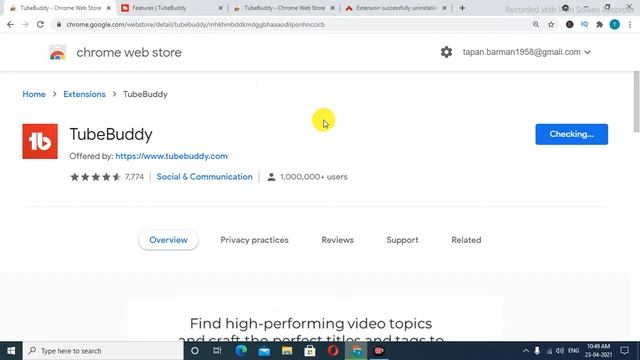Screen dimensions: 640x360
Task: Open the notification center icon
Action: tap(624, 351)
